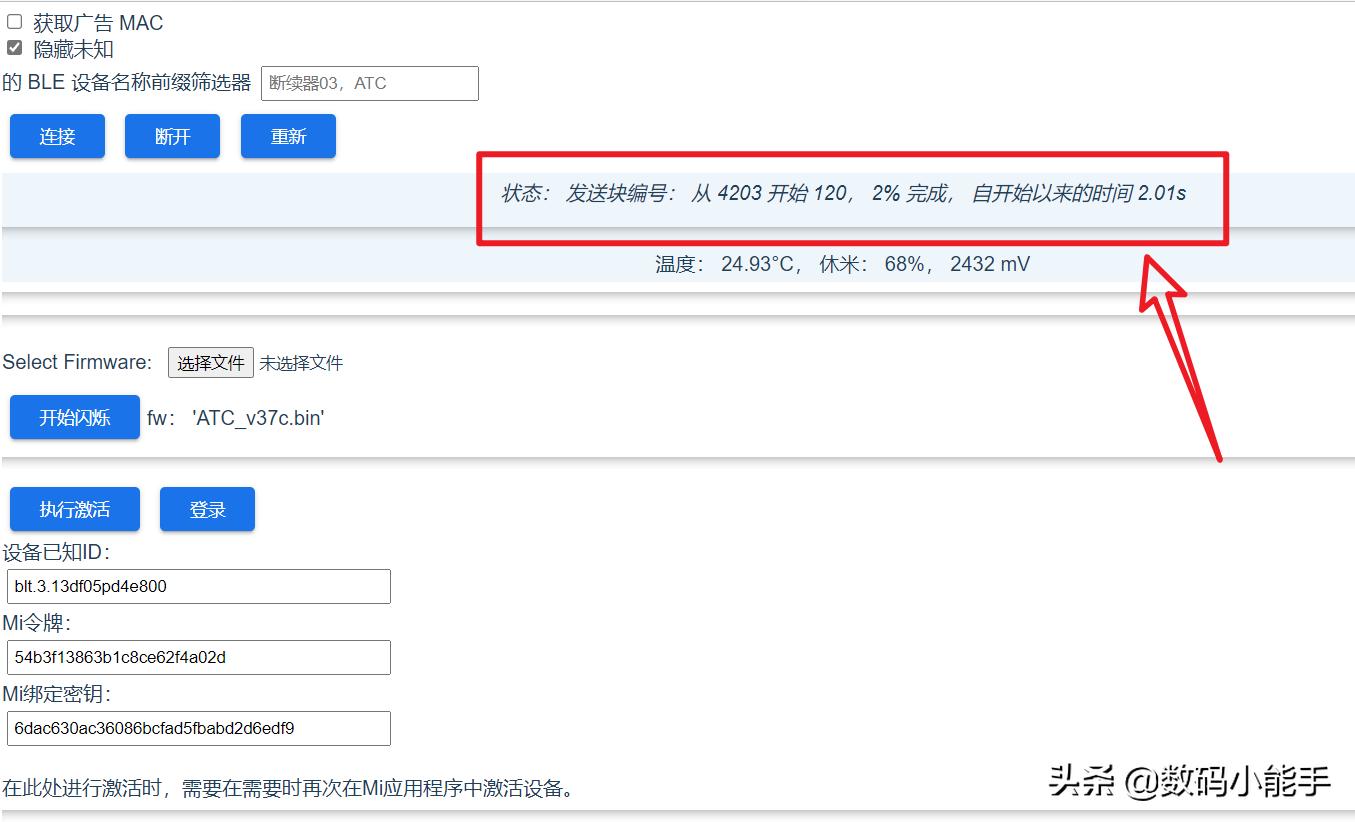This screenshot has width=1355, height=822.
Task: Click the 断开 button to disconnect
Action: (171, 136)
